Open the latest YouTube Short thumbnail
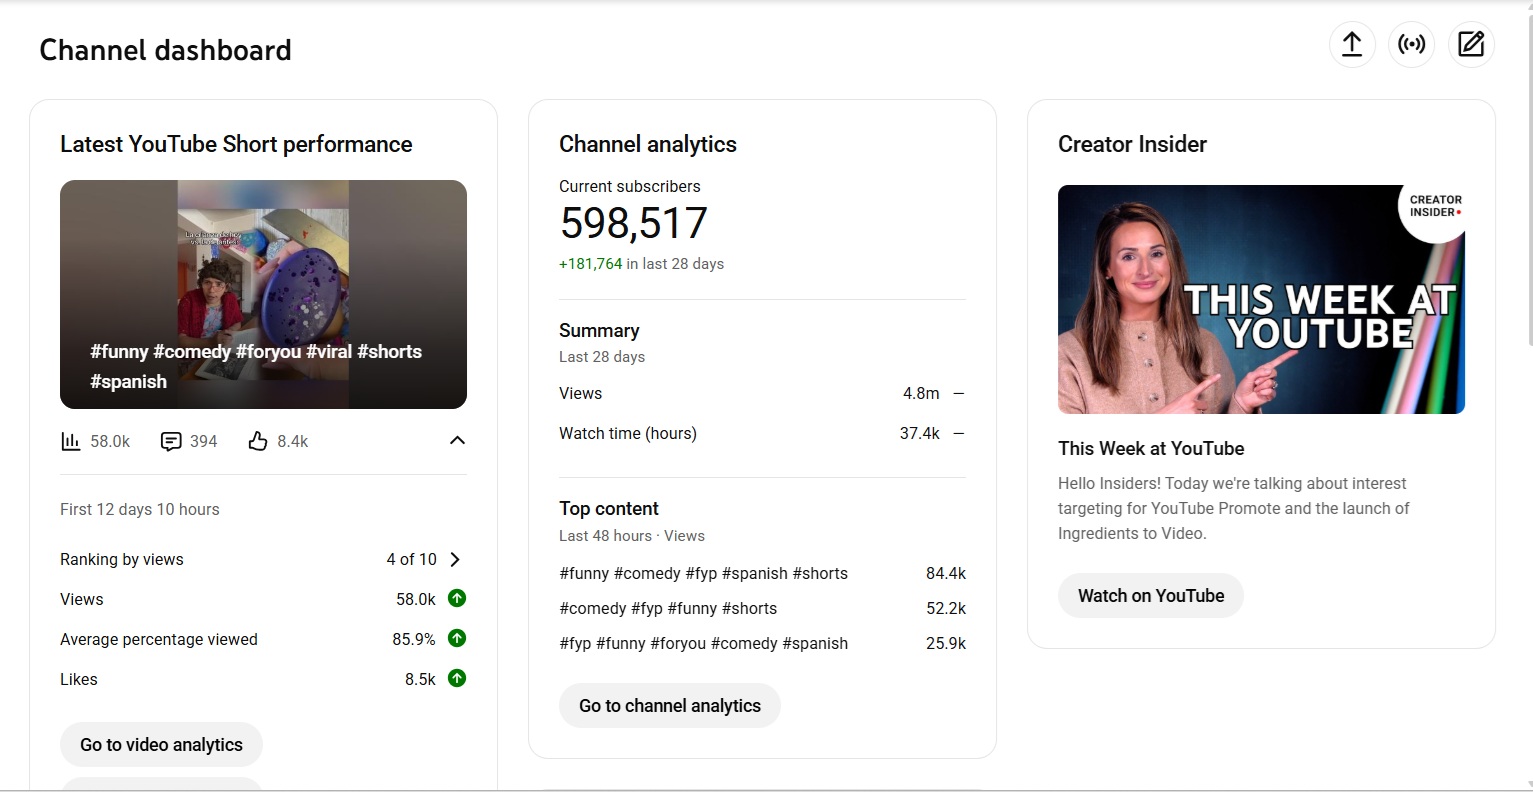The image size is (1533, 792). (263, 294)
